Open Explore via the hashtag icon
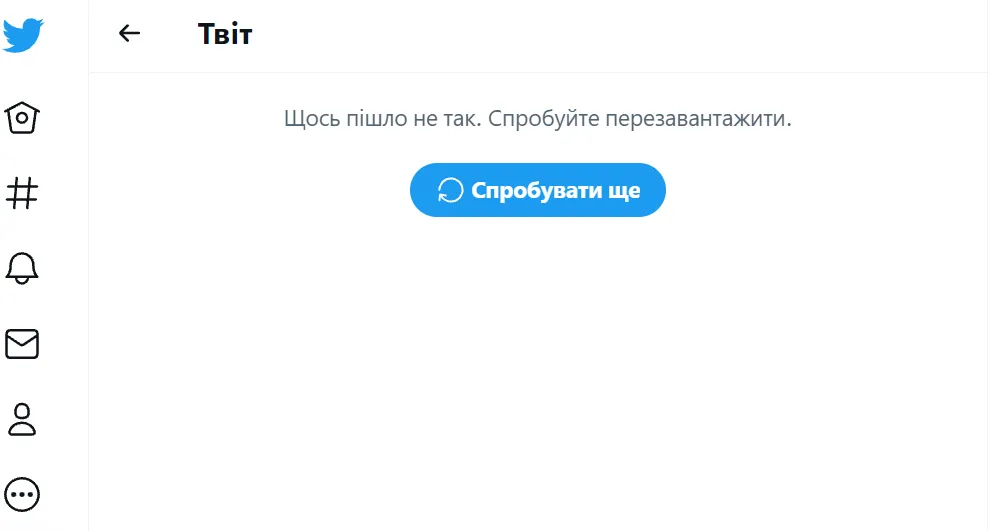 [23, 192]
